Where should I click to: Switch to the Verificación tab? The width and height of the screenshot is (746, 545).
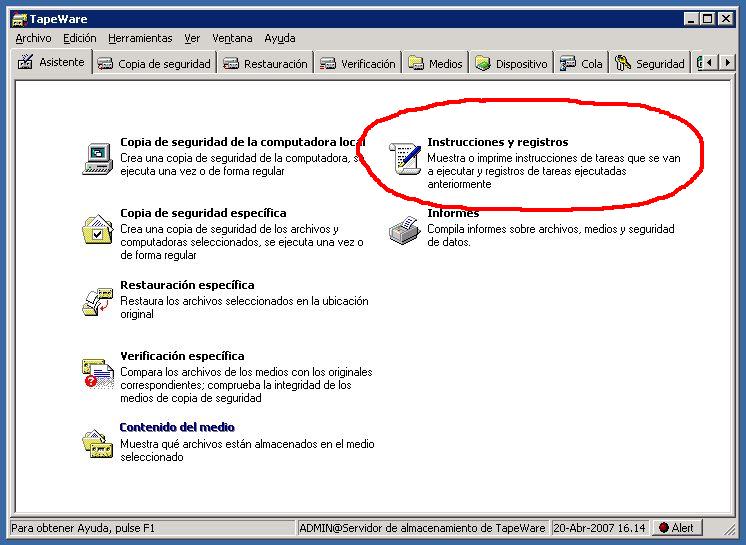[x=358, y=63]
